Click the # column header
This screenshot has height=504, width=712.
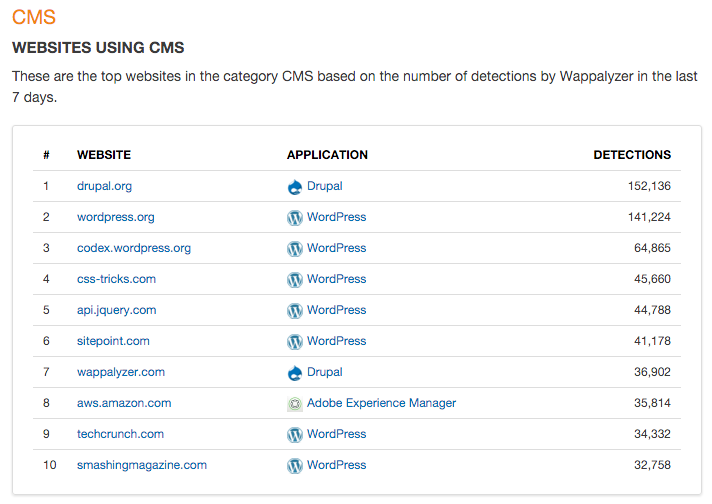46,155
